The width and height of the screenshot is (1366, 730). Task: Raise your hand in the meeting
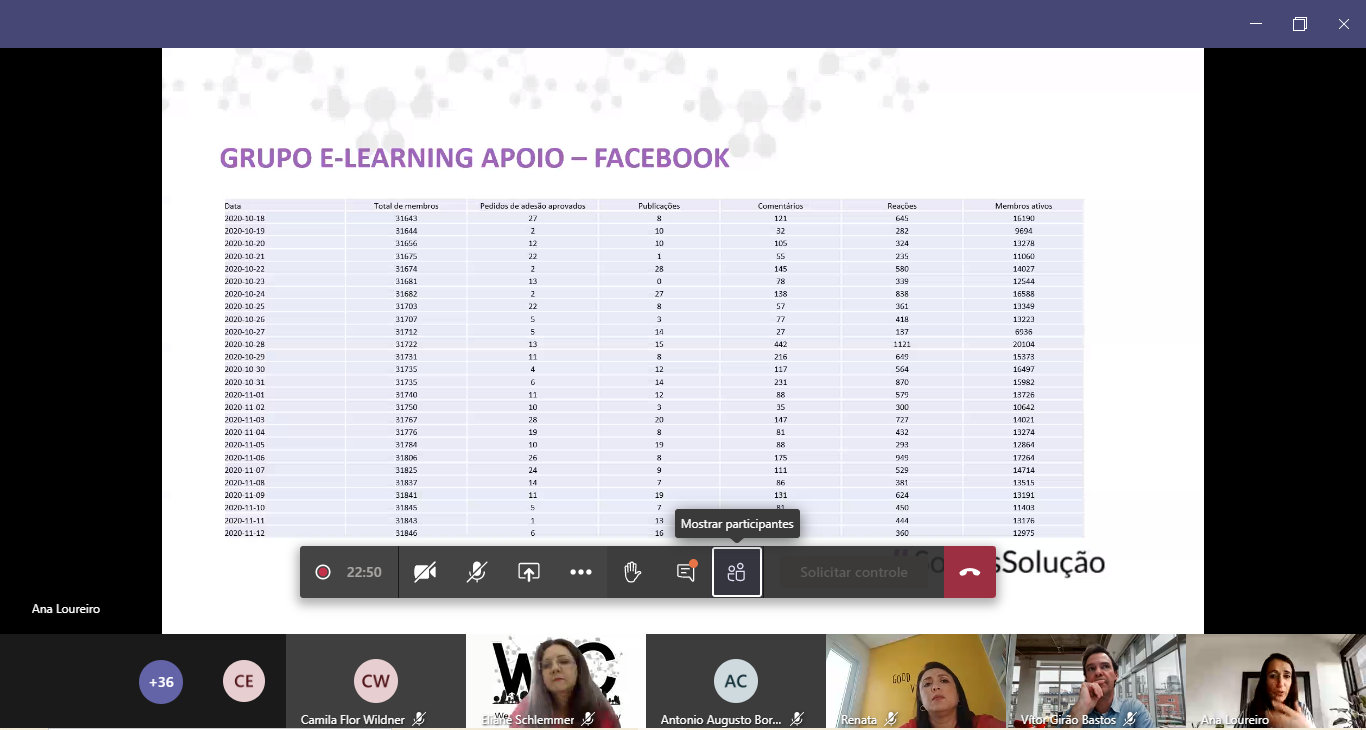point(632,572)
